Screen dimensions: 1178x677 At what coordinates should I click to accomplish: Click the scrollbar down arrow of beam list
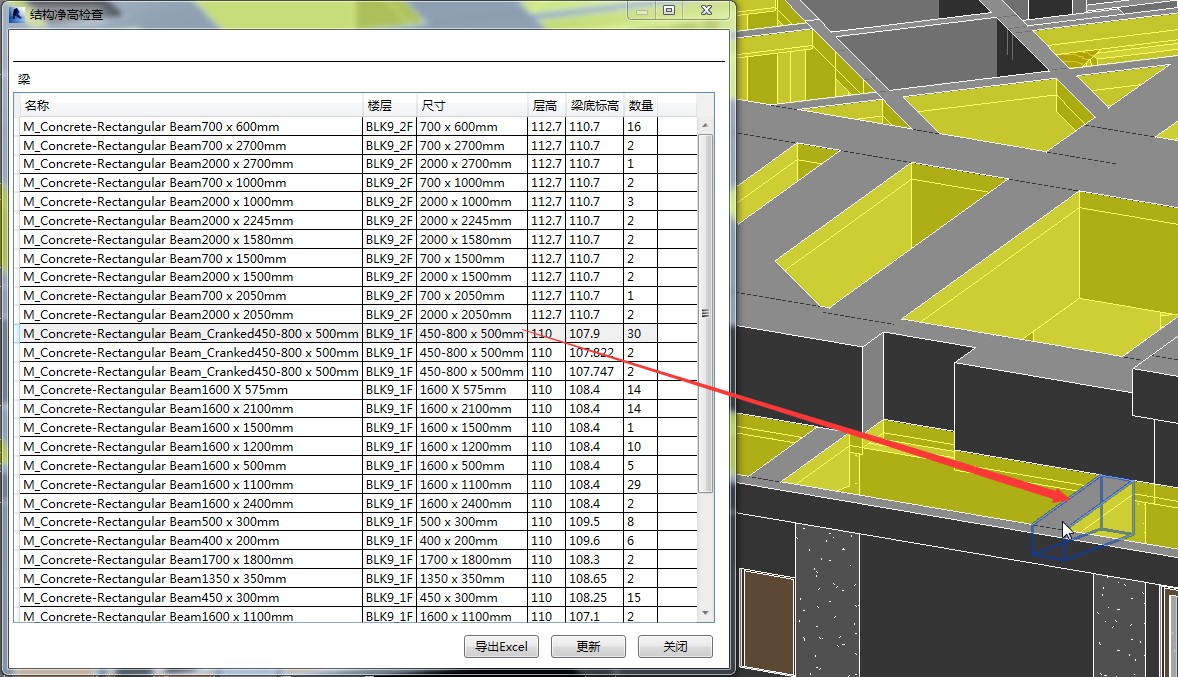706,613
